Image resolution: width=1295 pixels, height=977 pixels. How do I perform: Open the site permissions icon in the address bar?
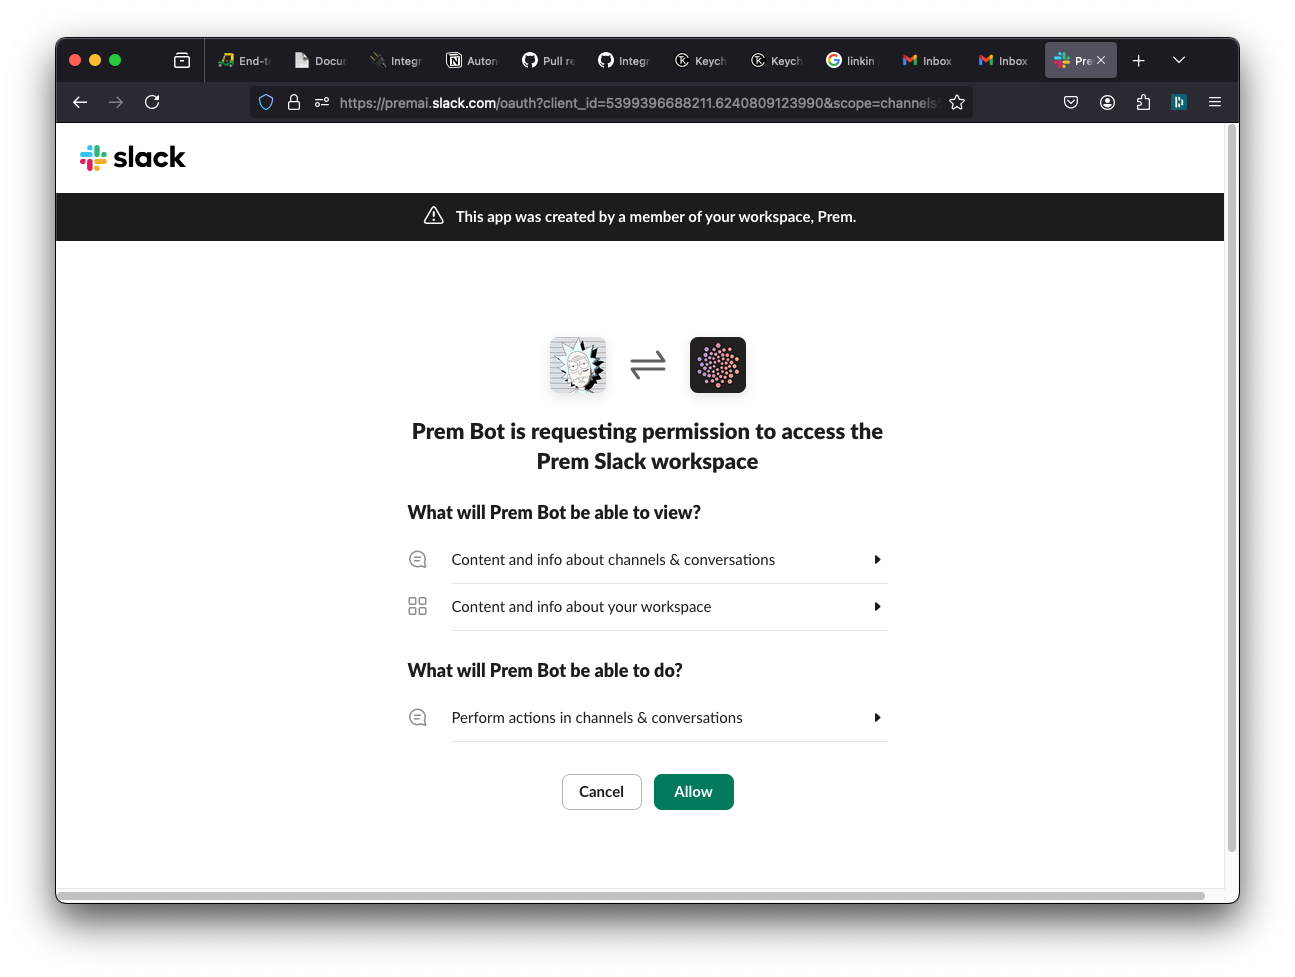[322, 102]
